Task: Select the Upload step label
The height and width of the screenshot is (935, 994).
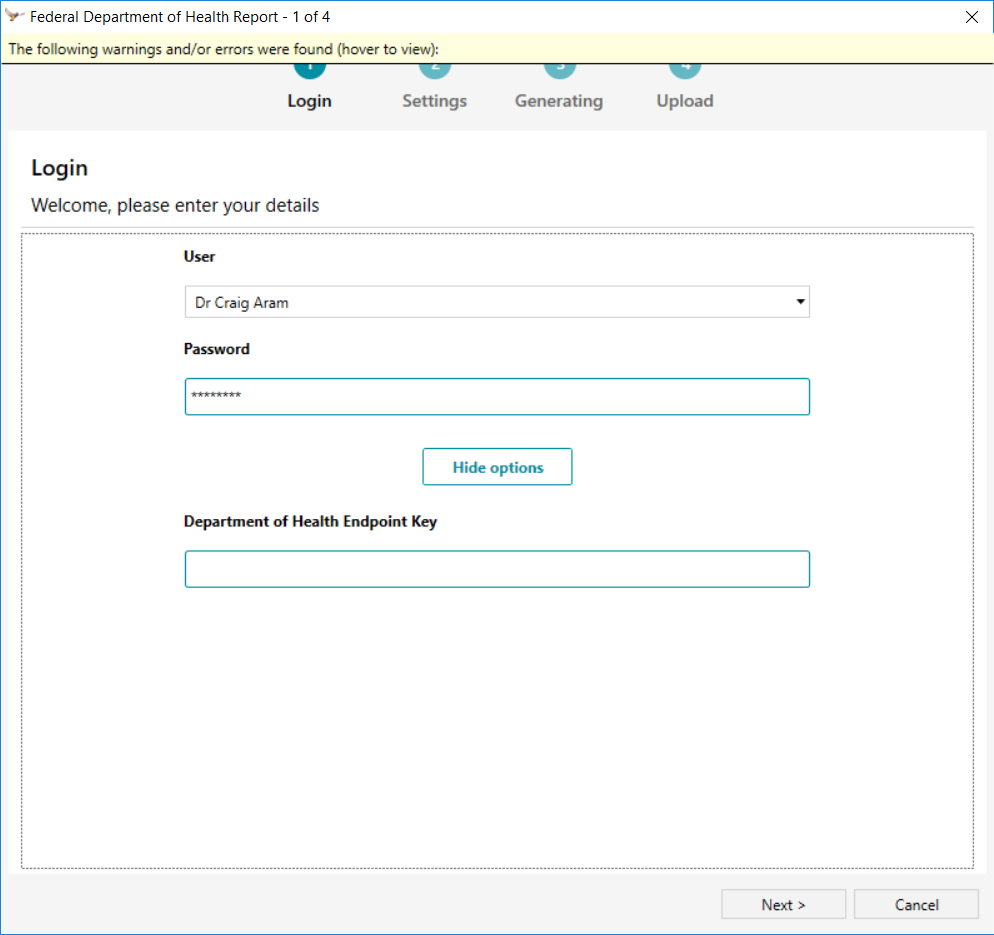Action: tap(685, 101)
